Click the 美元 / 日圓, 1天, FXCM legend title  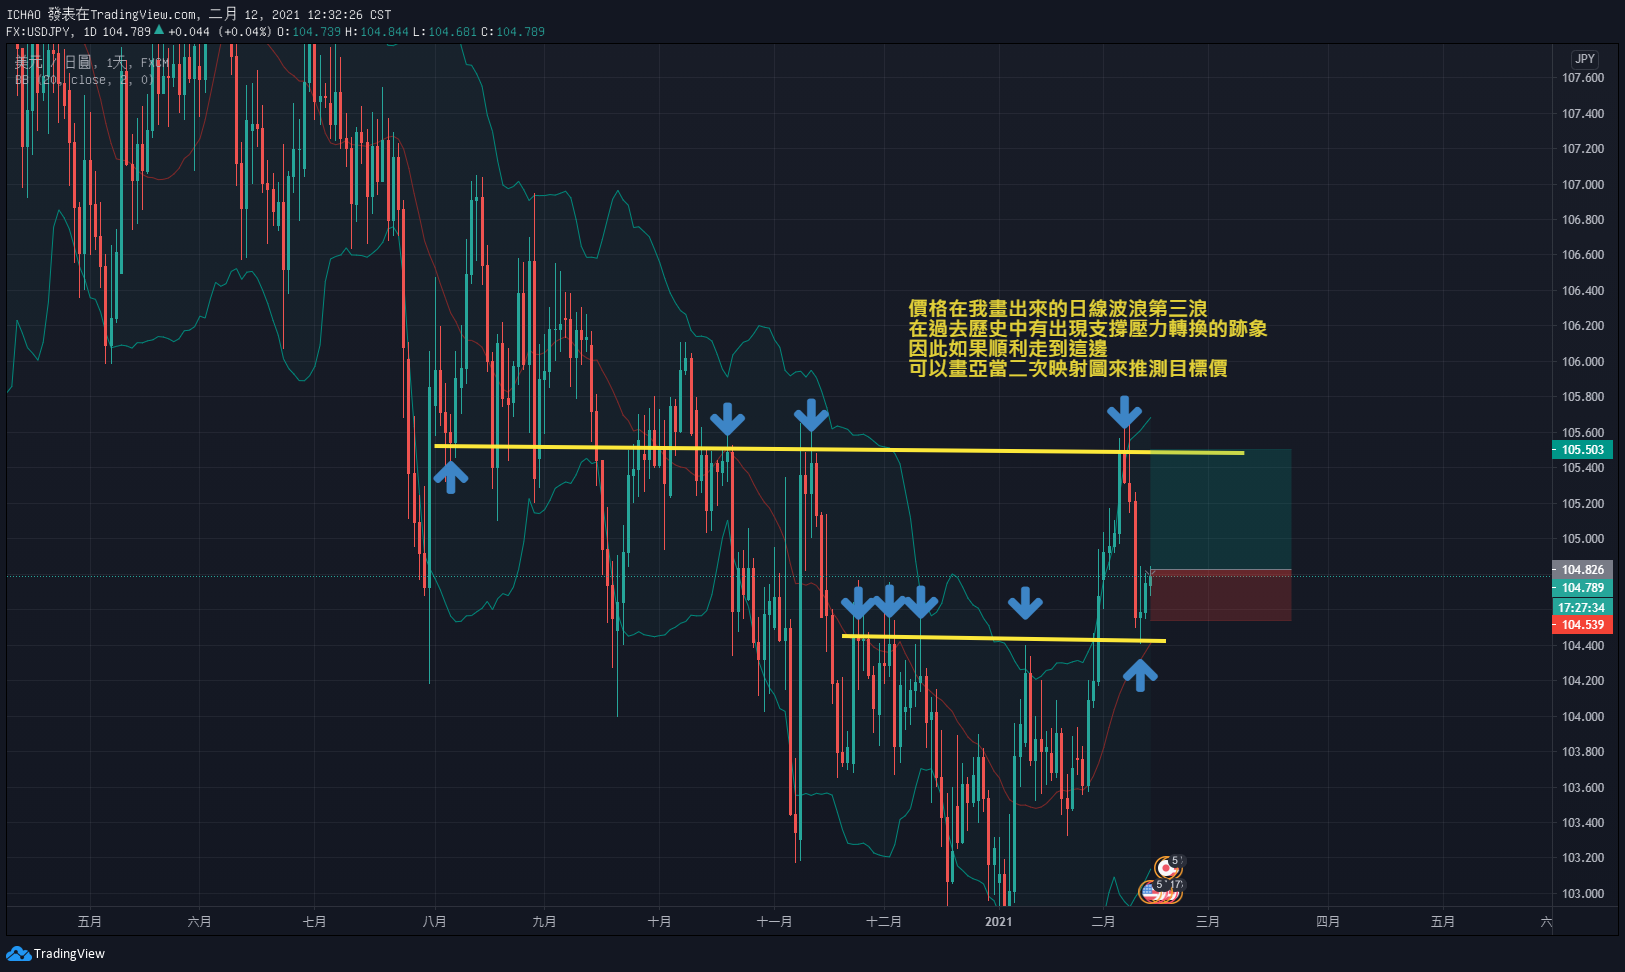[x=92, y=62]
